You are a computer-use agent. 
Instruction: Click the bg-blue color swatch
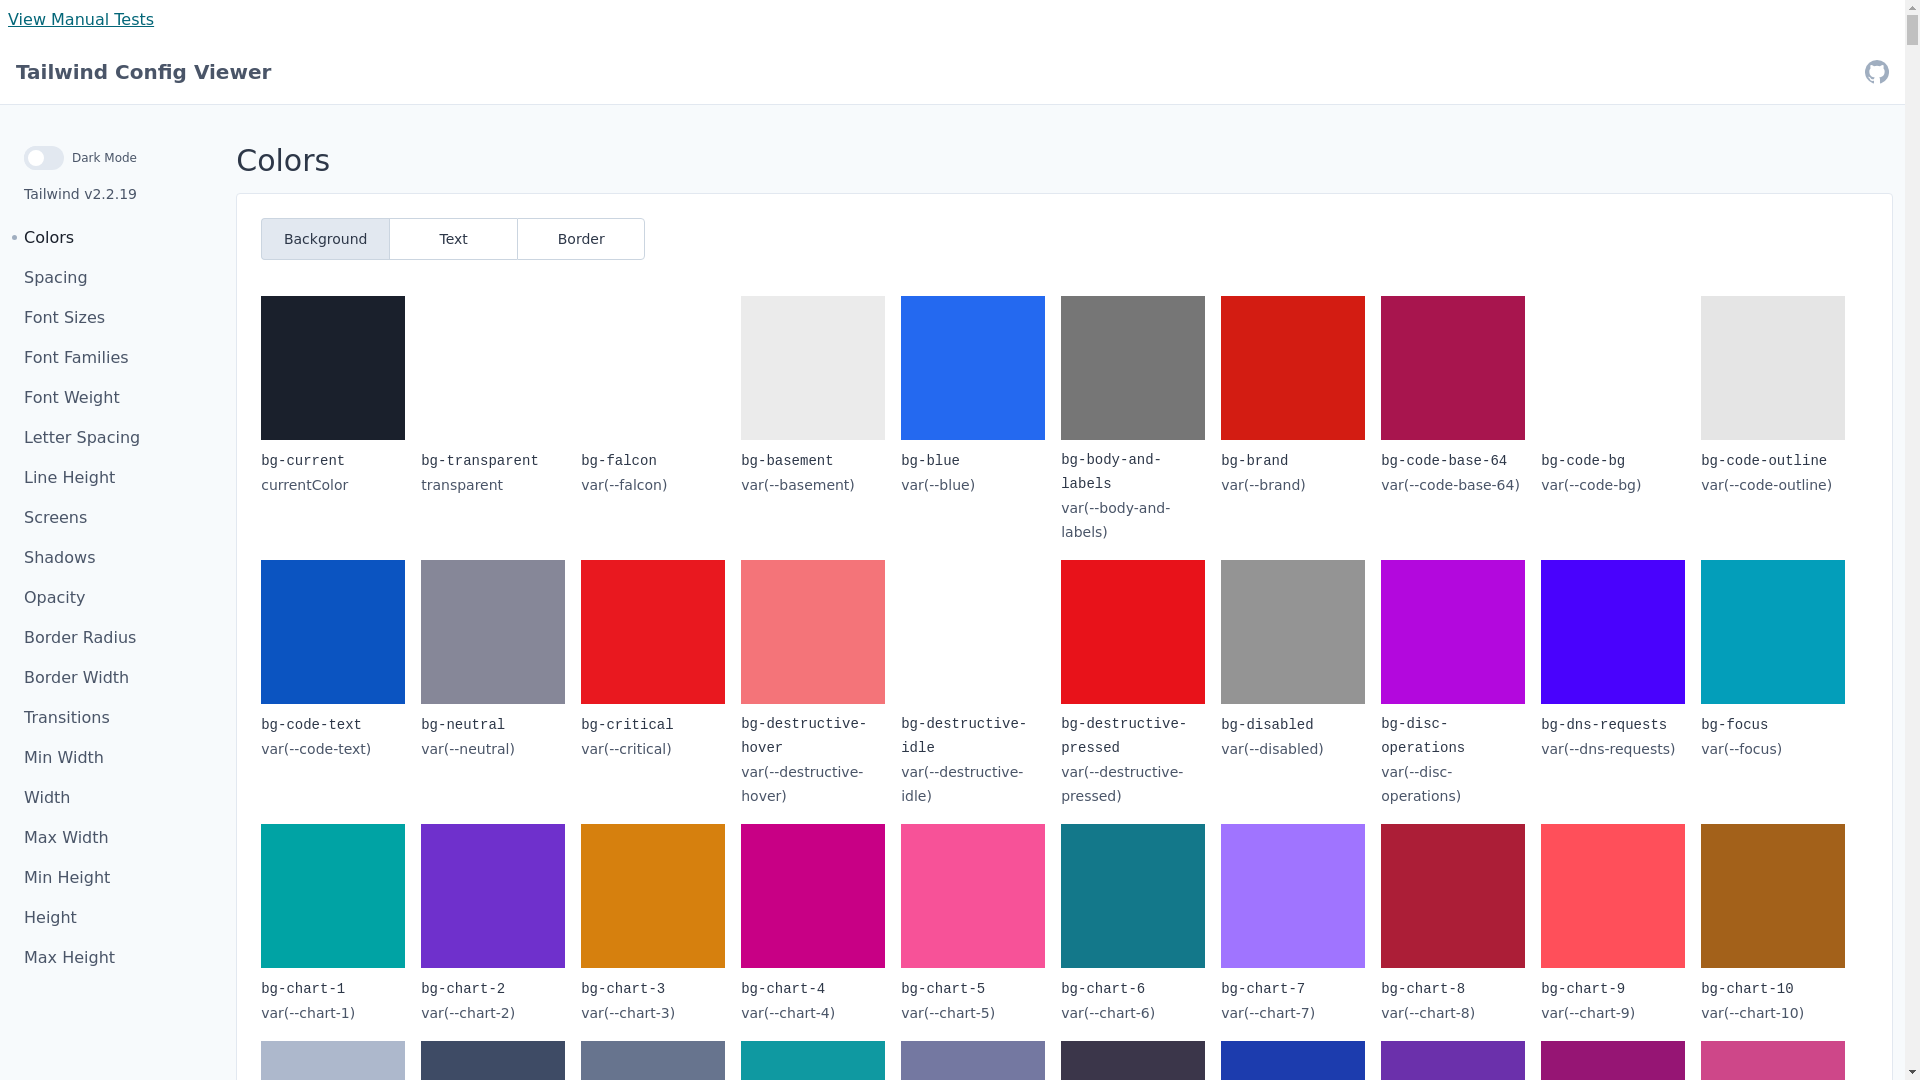tap(973, 368)
